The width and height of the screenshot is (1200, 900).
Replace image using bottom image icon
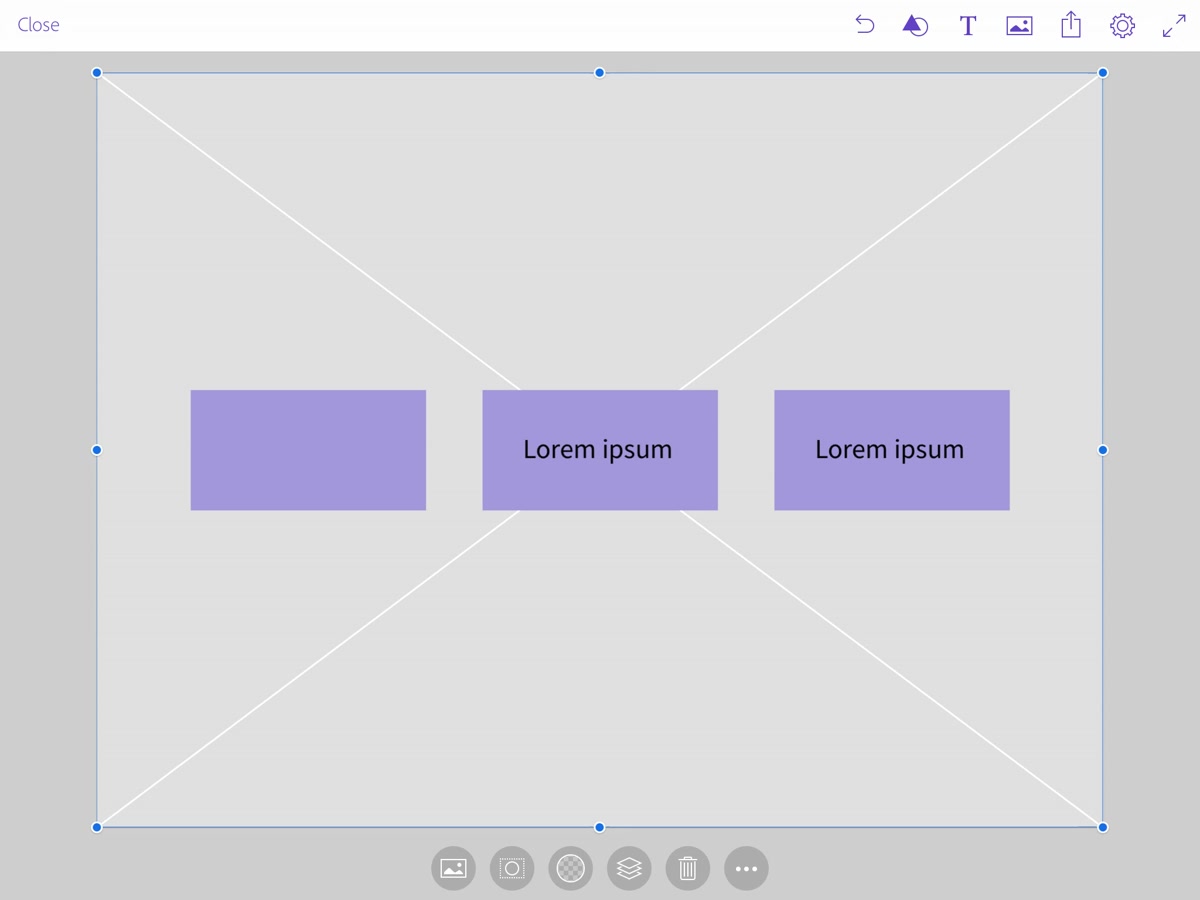453,869
